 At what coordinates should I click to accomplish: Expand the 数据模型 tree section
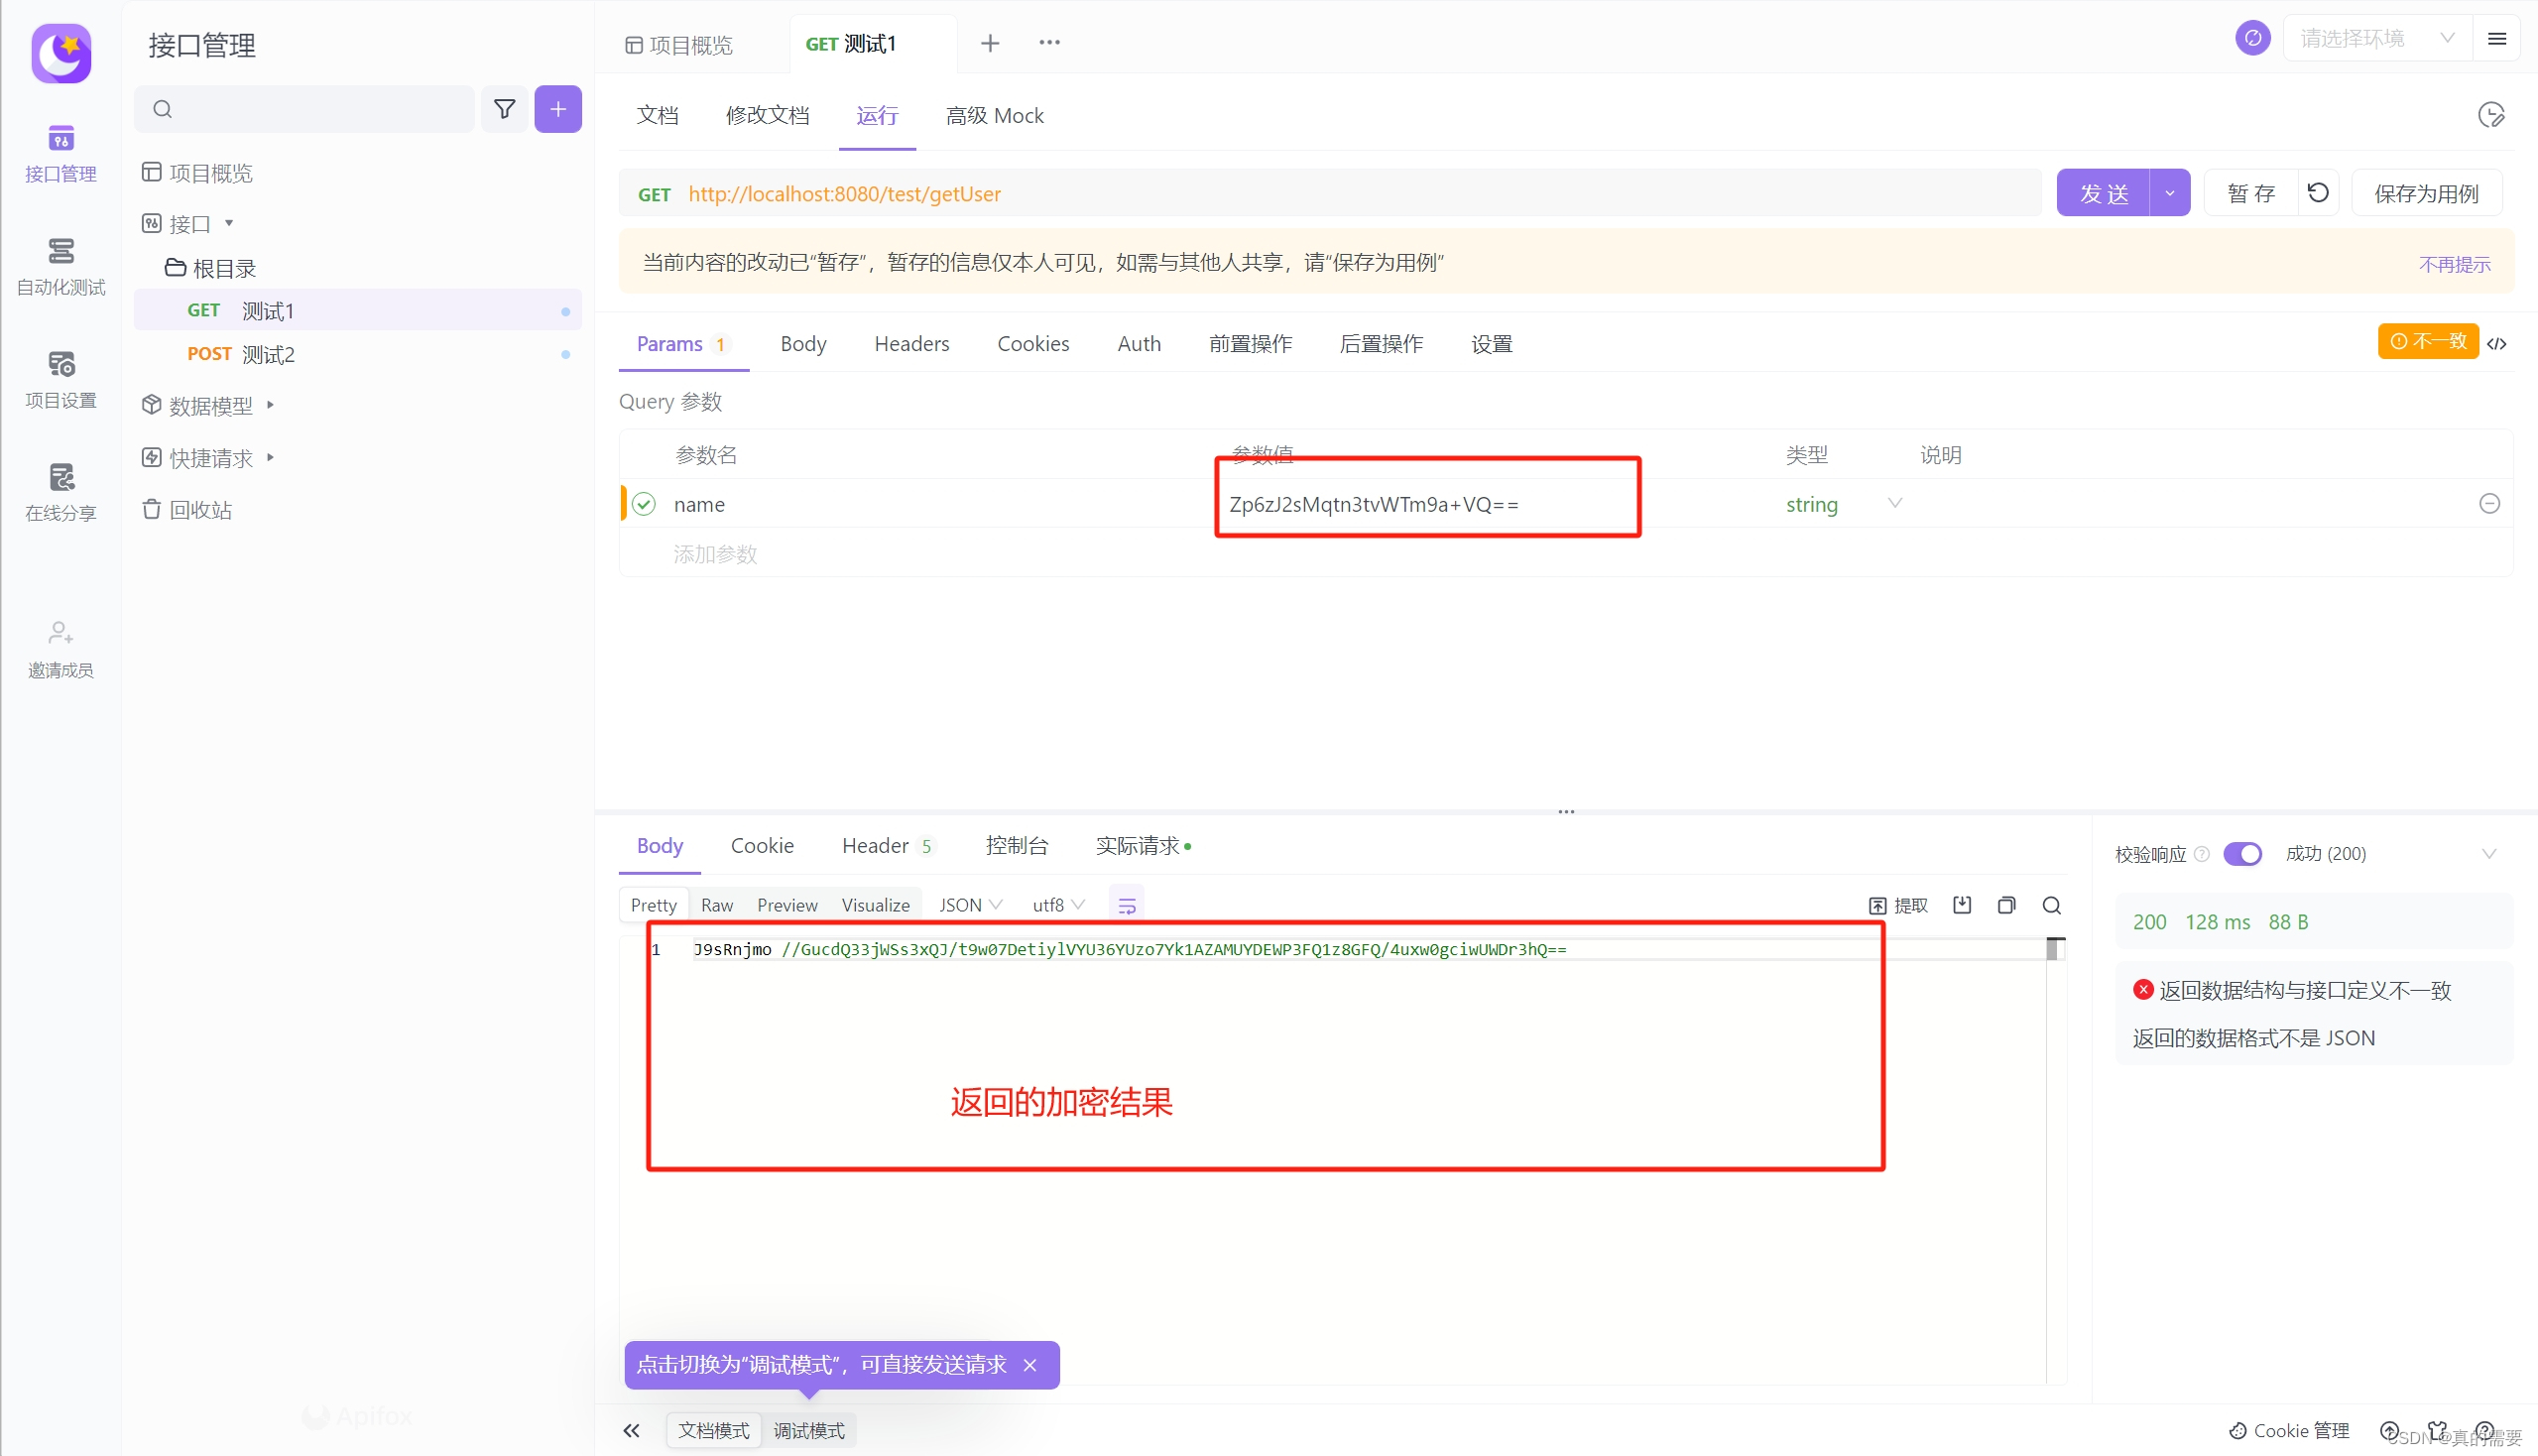[x=268, y=405]
